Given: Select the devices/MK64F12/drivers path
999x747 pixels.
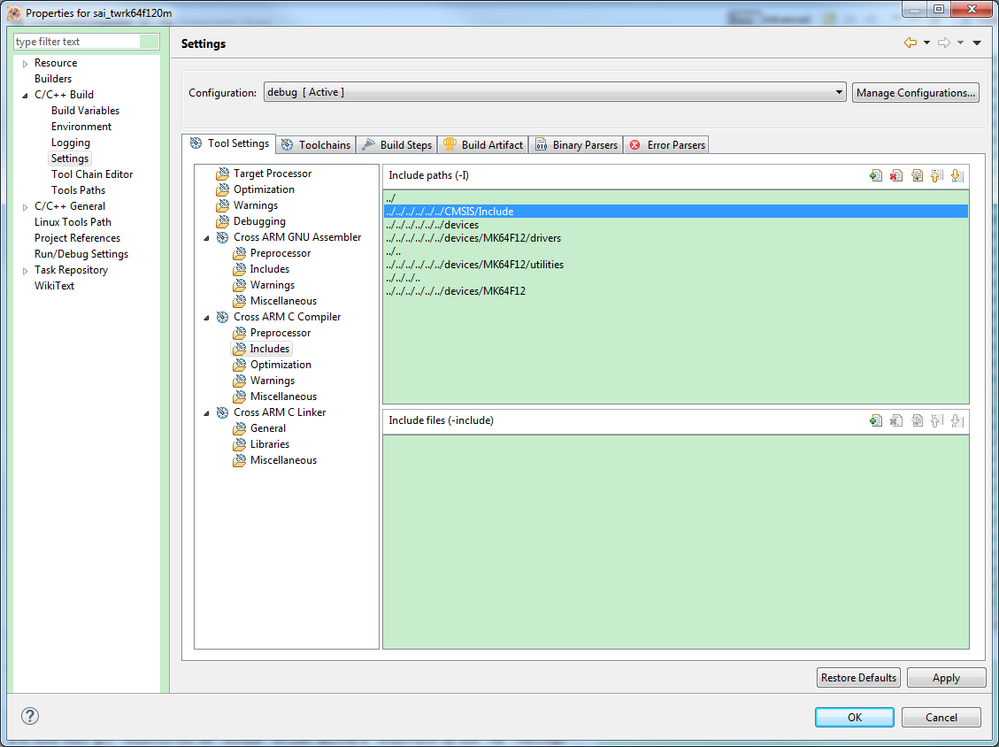Looking at the screenshot, I should (676, 238).
